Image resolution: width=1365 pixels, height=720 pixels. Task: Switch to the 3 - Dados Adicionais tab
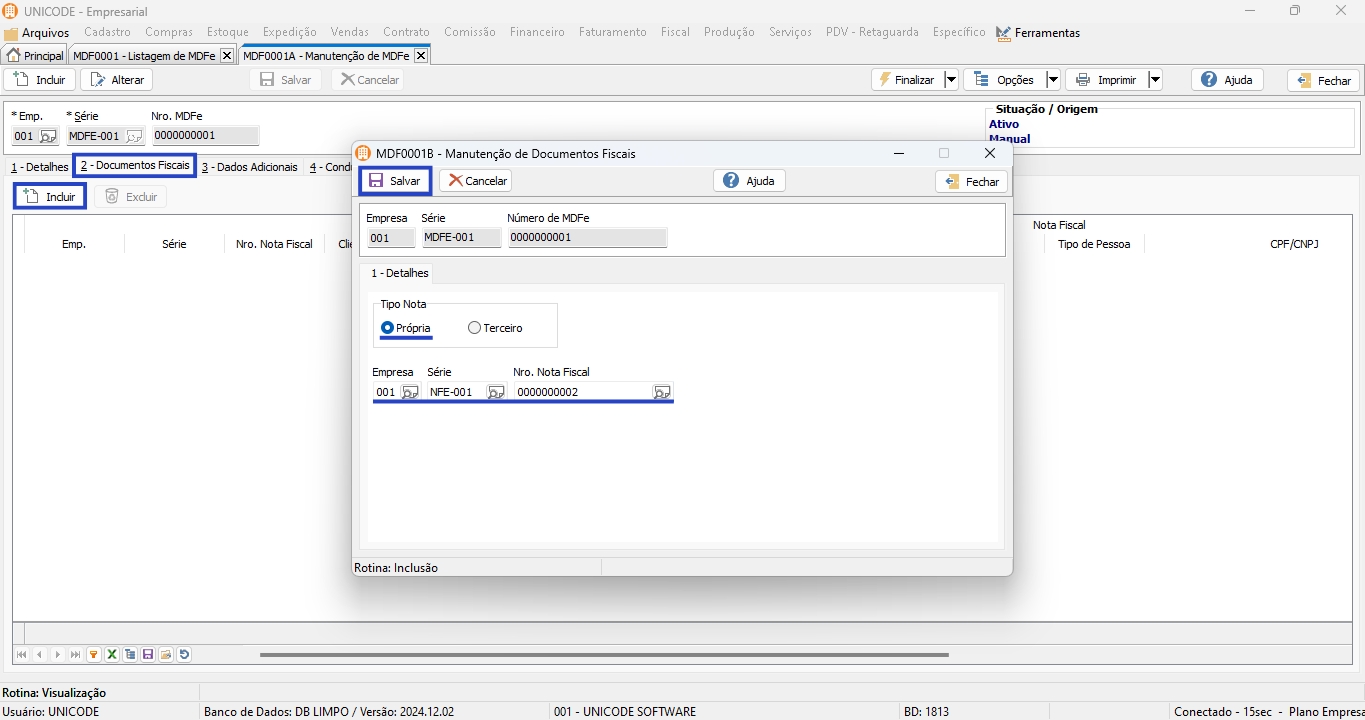click(249, 167)
